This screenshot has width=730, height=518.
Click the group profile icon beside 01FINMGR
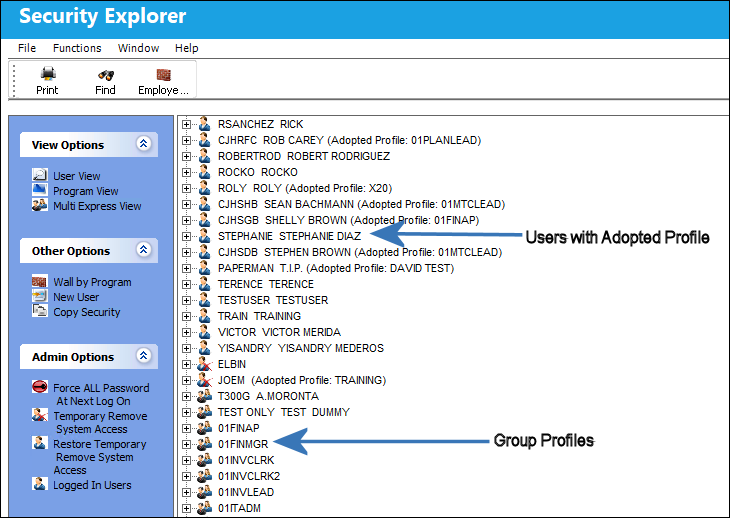click(204, 444)
